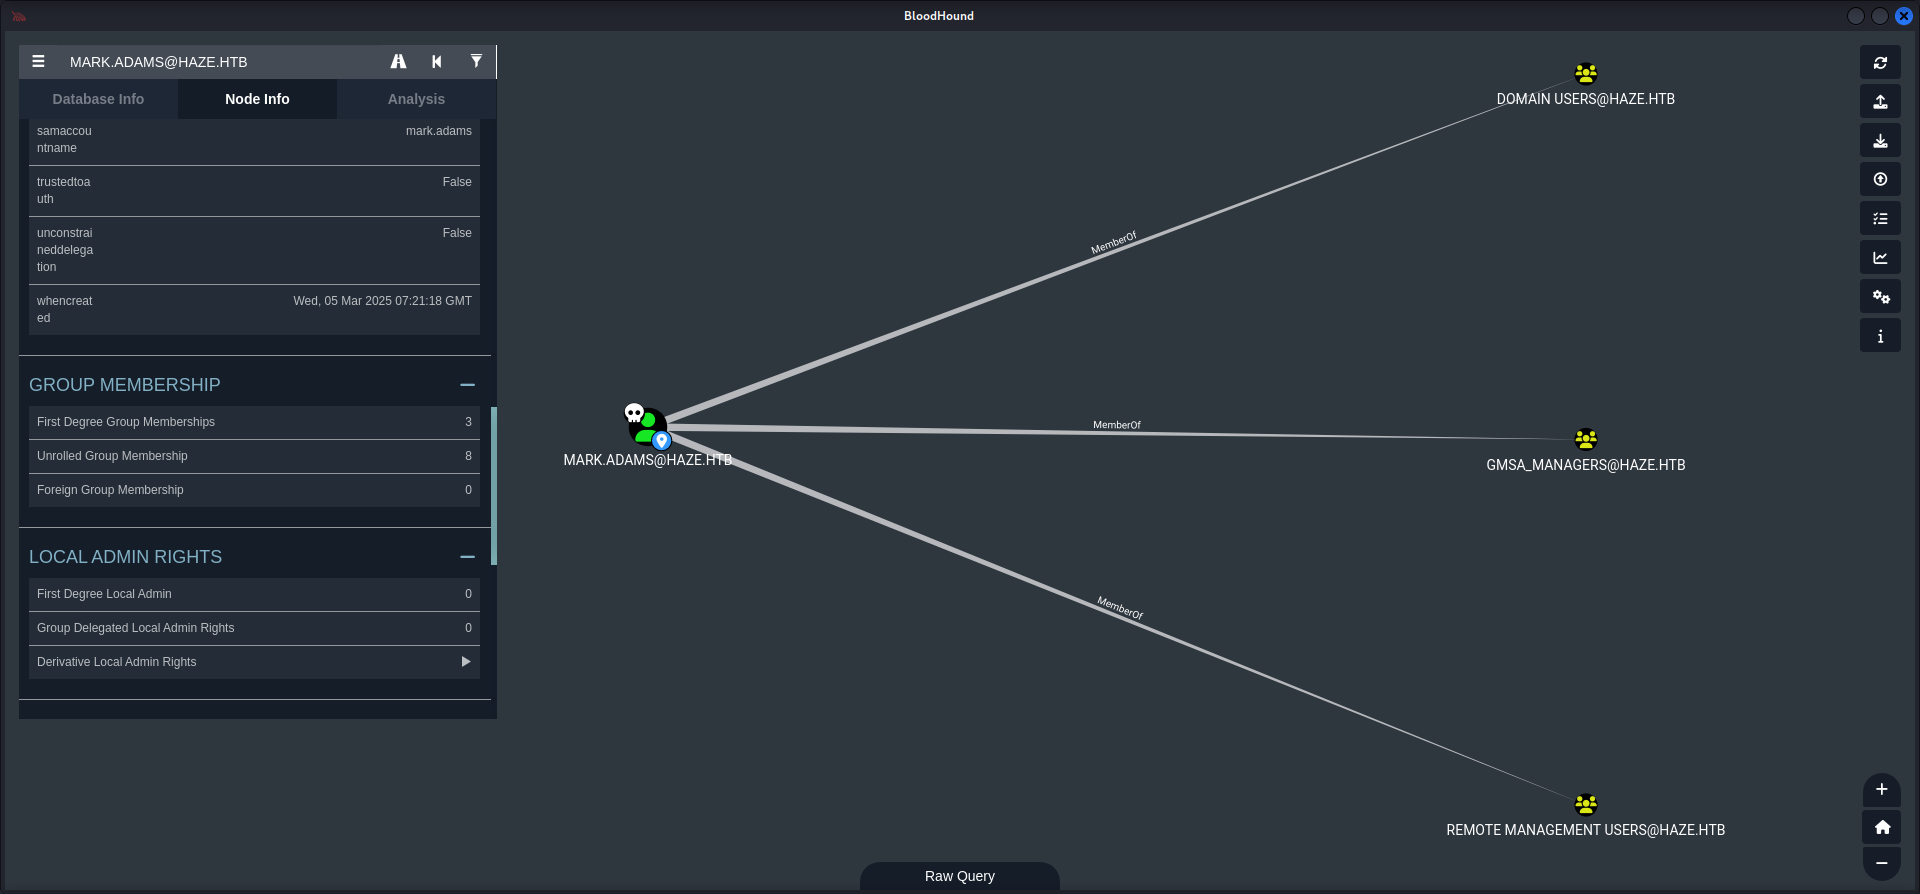Click the export graph download icon

(1880, 141)
